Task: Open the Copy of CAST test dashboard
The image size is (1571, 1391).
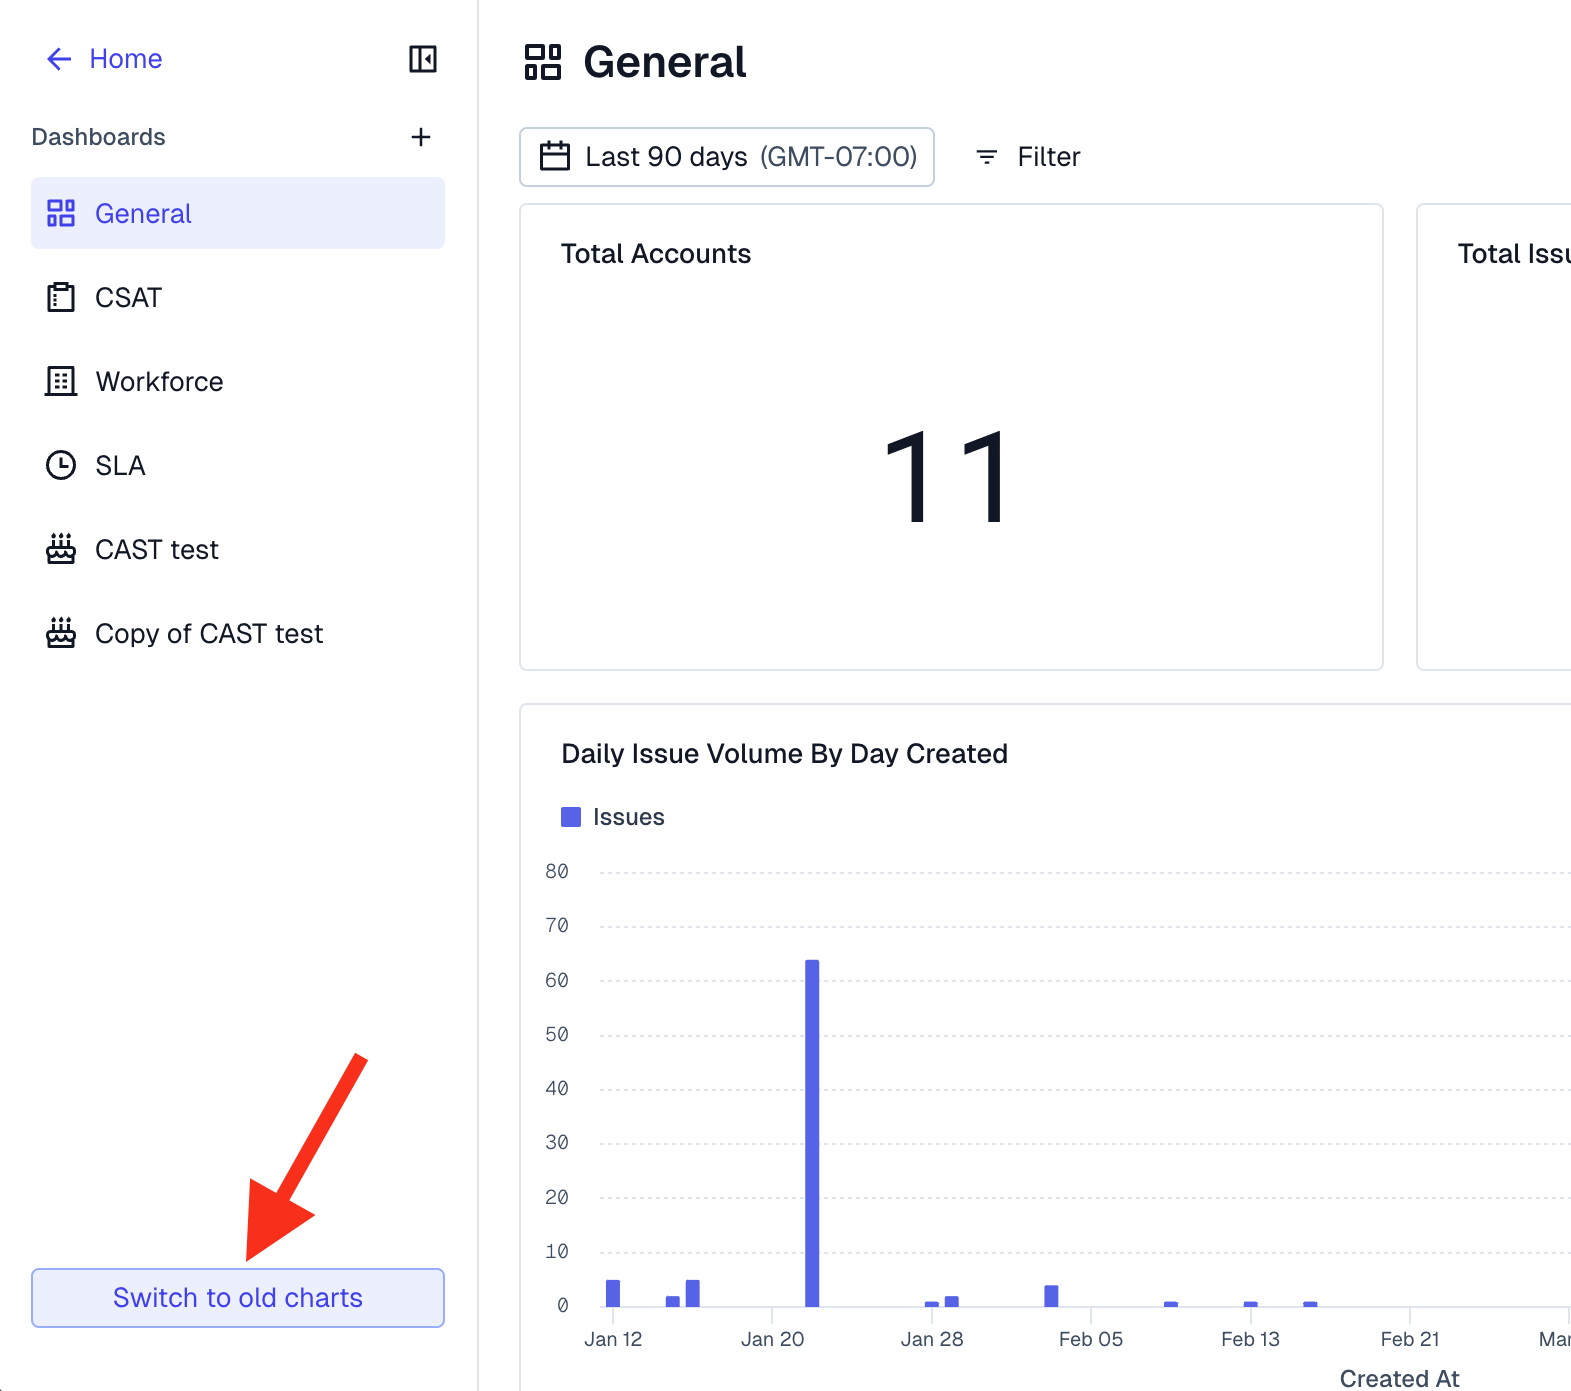Action: tap(208, 634)
